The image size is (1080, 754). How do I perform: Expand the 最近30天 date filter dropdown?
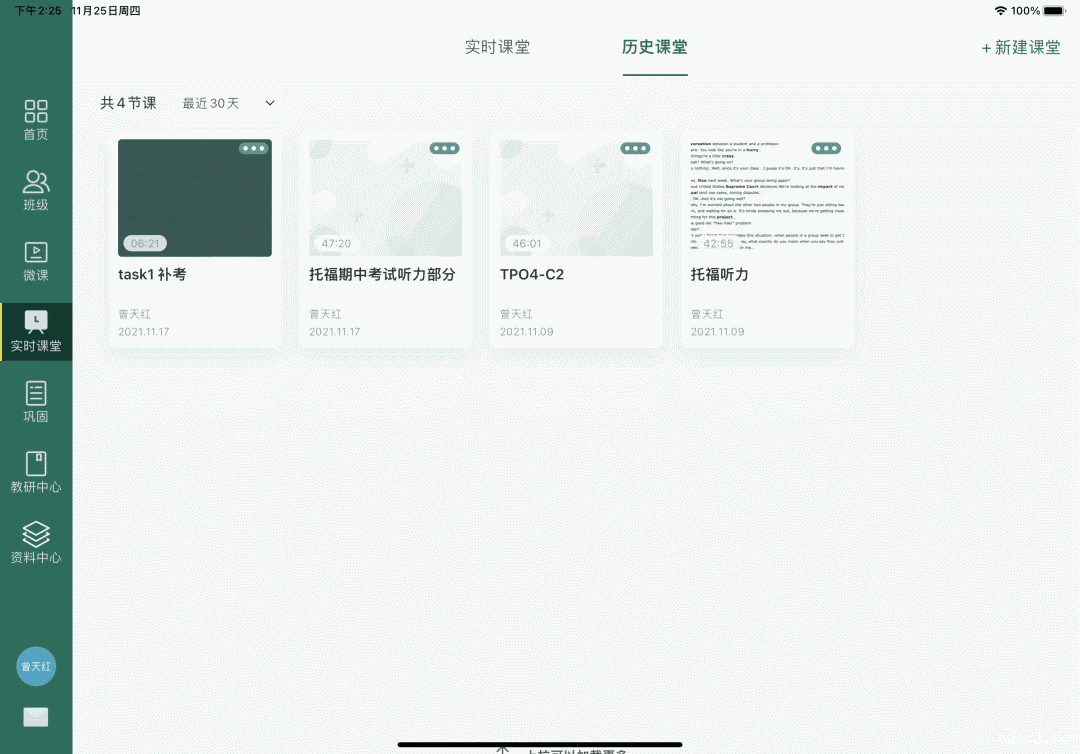click(x=228, y=103)
